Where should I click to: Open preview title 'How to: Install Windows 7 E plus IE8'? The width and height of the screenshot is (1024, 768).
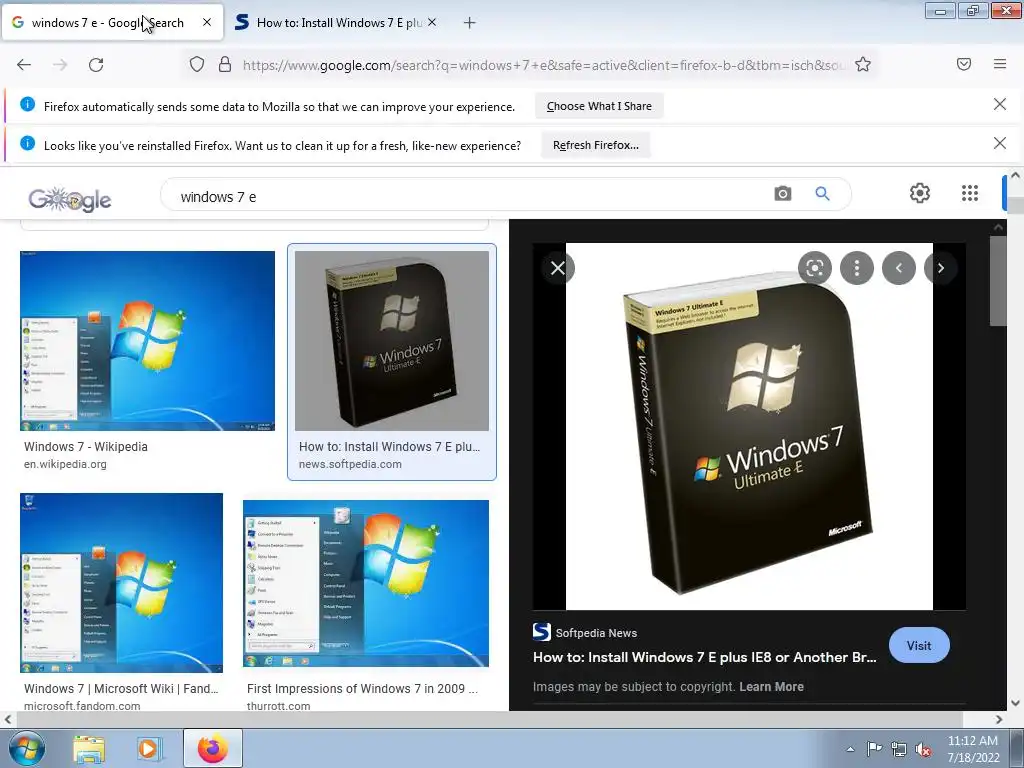pos(705,657)
